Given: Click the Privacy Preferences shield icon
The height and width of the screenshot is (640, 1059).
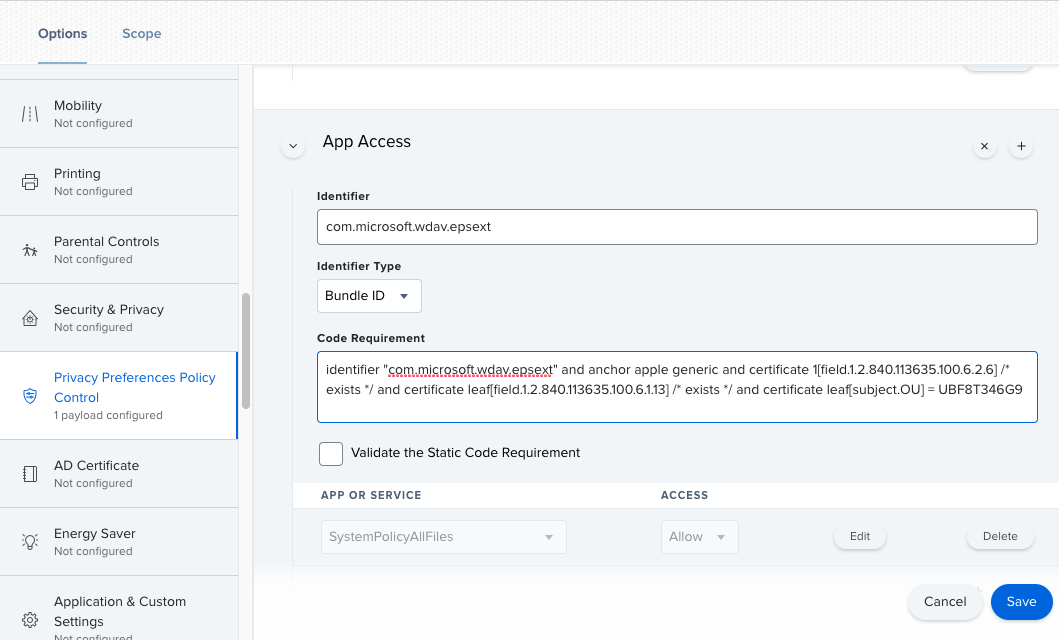Looking at the screenshot, I should [x=30, y=395].
